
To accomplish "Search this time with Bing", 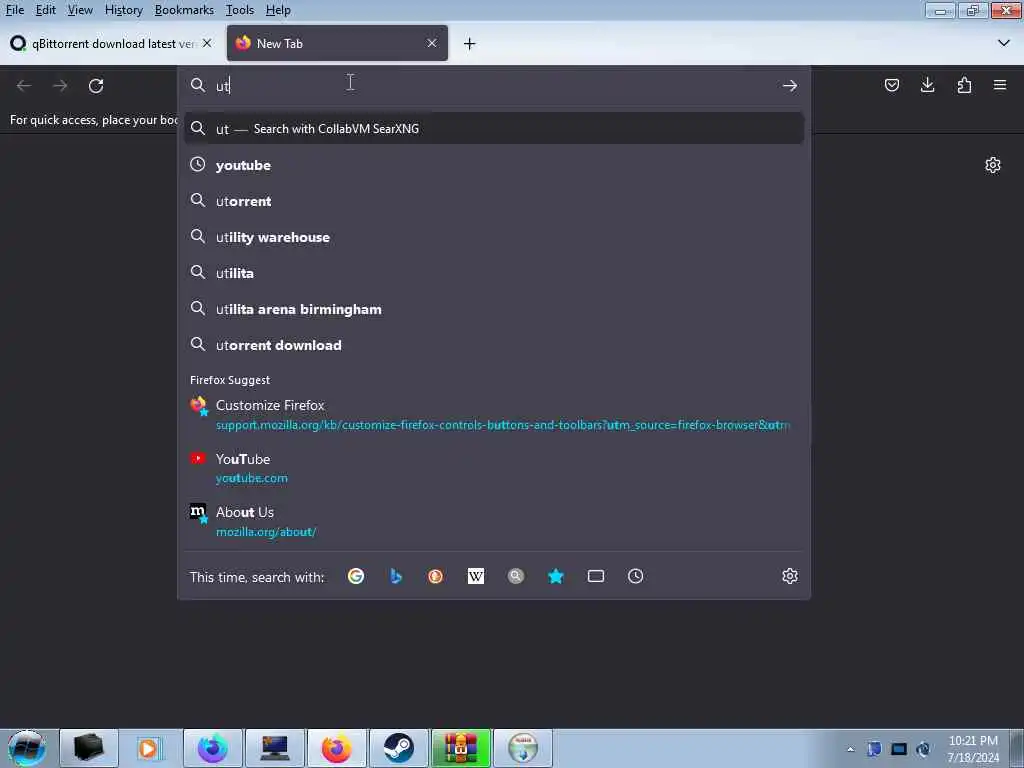I will (396, 576).
